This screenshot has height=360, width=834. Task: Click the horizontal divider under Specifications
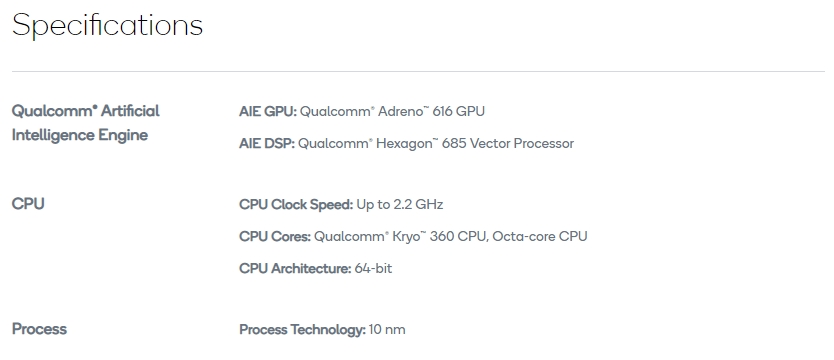point(418,71)
